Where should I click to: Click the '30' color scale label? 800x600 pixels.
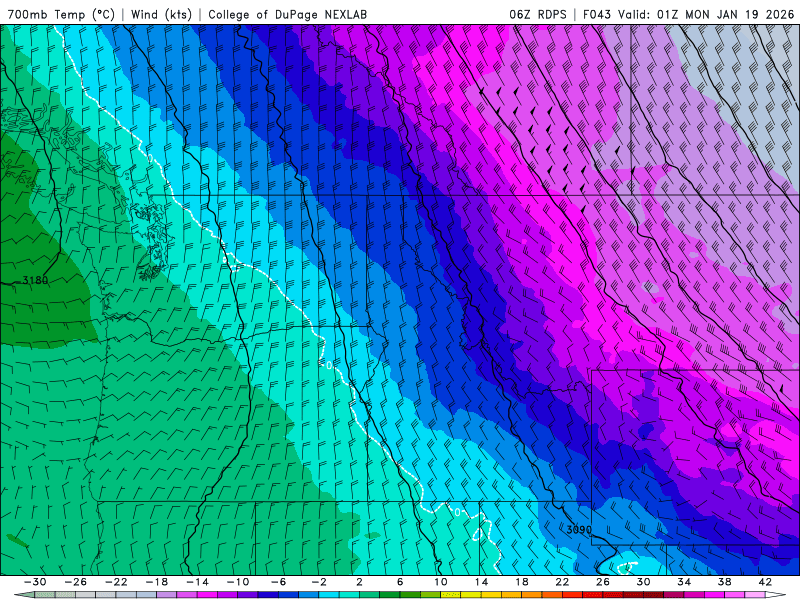(x=643, y=582)
